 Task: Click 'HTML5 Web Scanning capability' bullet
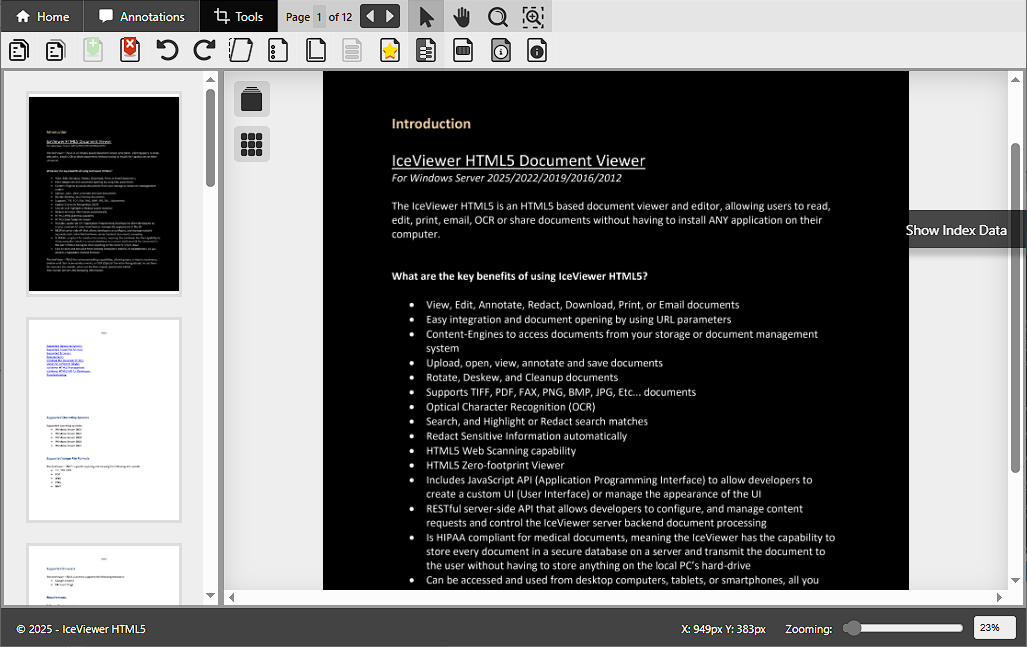500,451
